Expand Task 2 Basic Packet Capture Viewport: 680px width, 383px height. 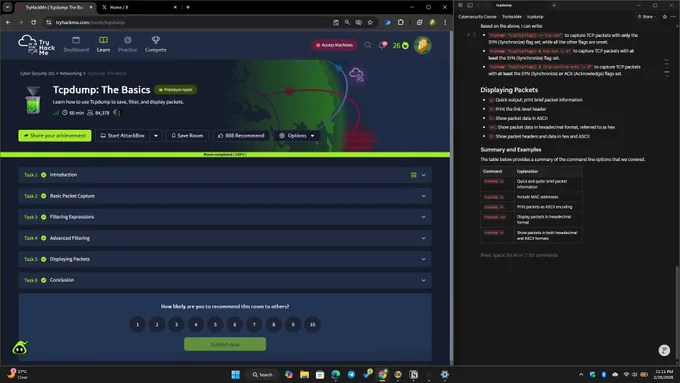(225, 196)
